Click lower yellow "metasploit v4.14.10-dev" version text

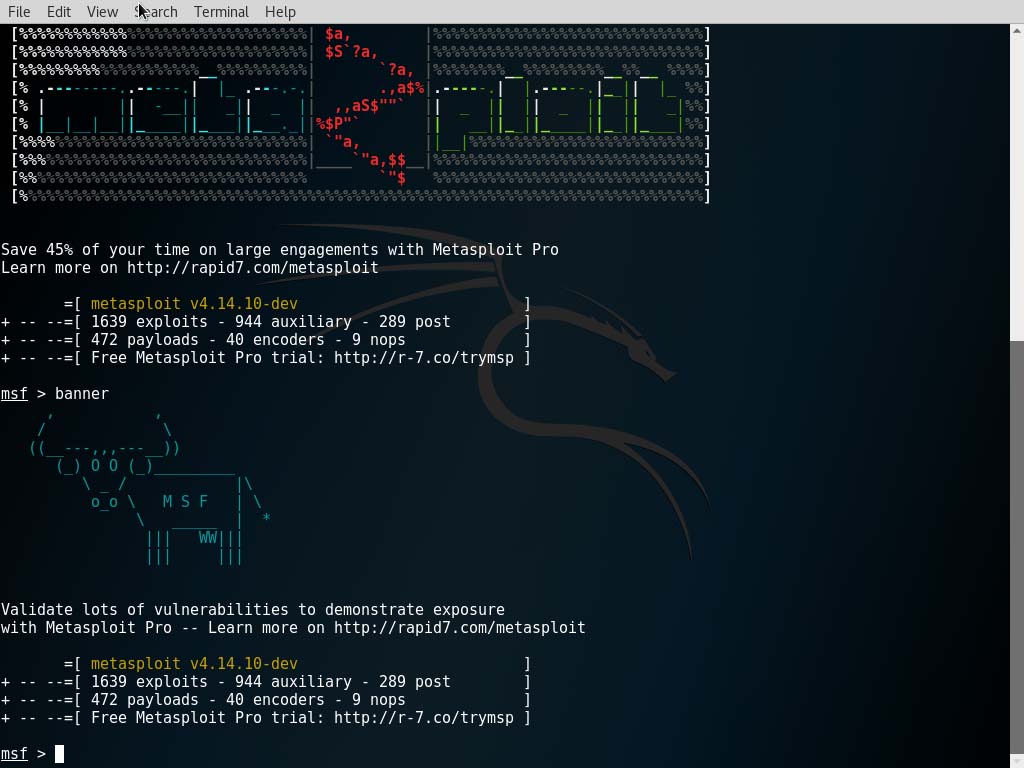194,664
